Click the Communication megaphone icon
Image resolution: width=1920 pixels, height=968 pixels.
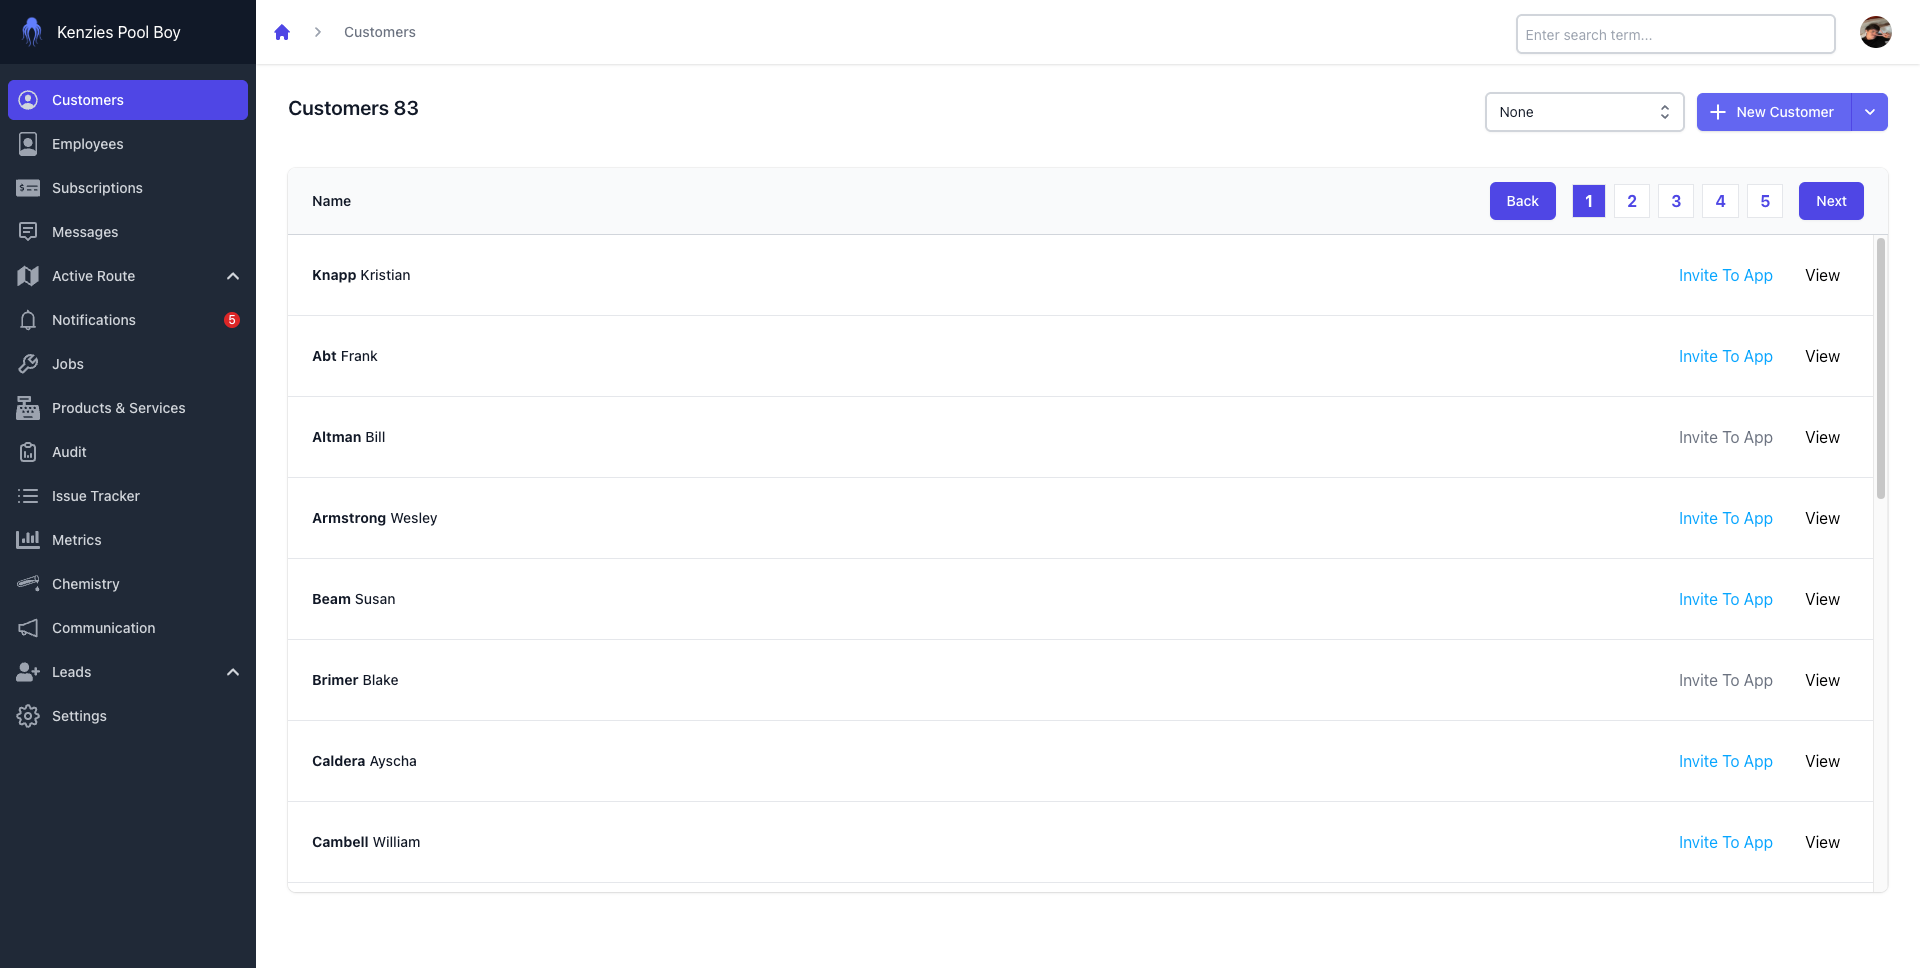tap(28, 628)
